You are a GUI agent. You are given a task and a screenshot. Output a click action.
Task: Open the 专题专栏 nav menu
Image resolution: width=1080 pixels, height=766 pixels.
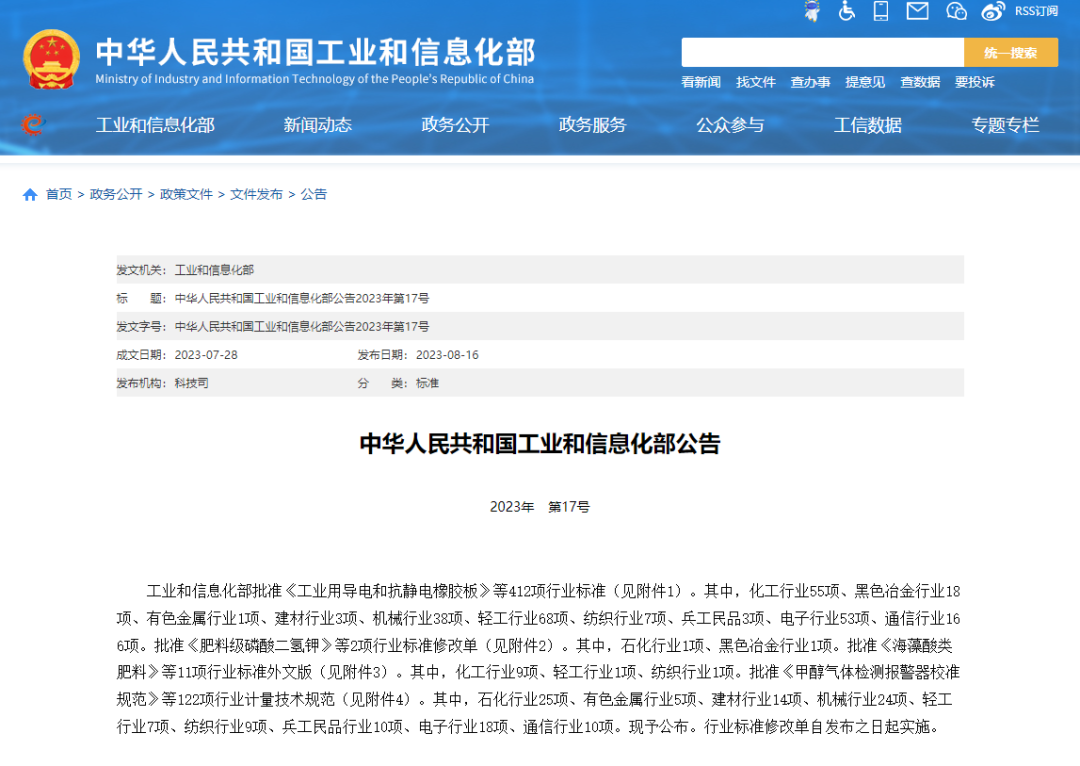point(1005,125)
